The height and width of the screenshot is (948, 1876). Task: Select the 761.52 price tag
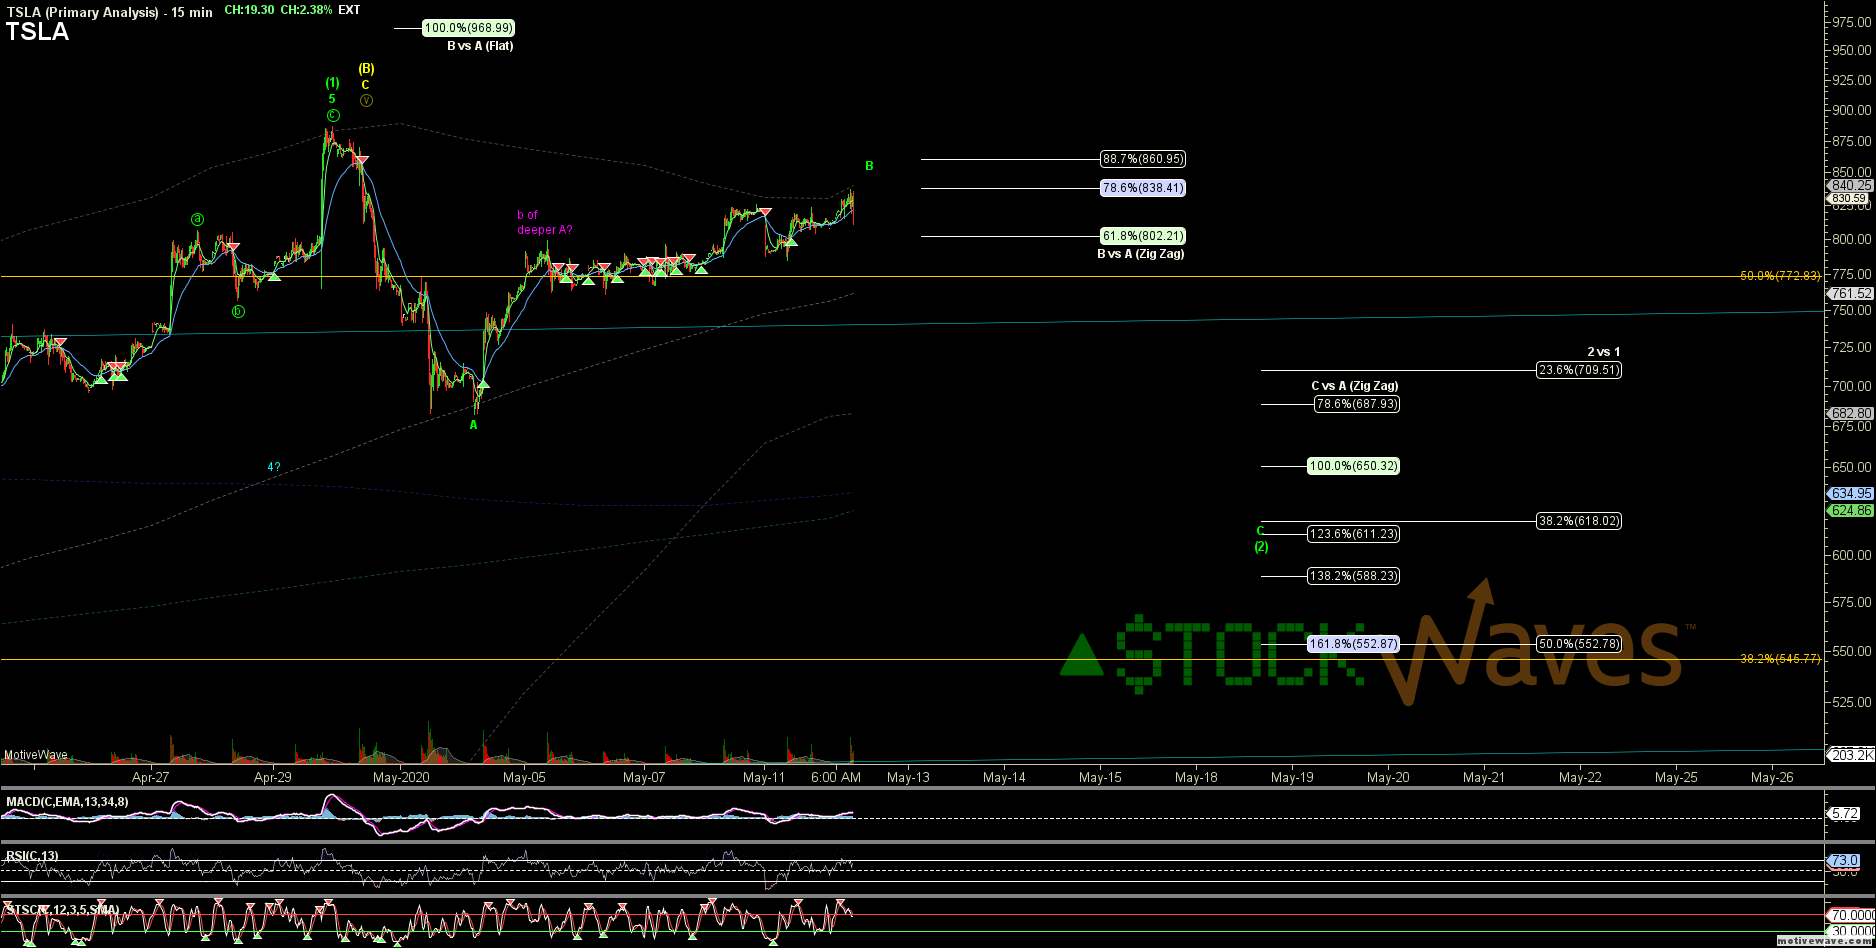(x=1851, y=294)
